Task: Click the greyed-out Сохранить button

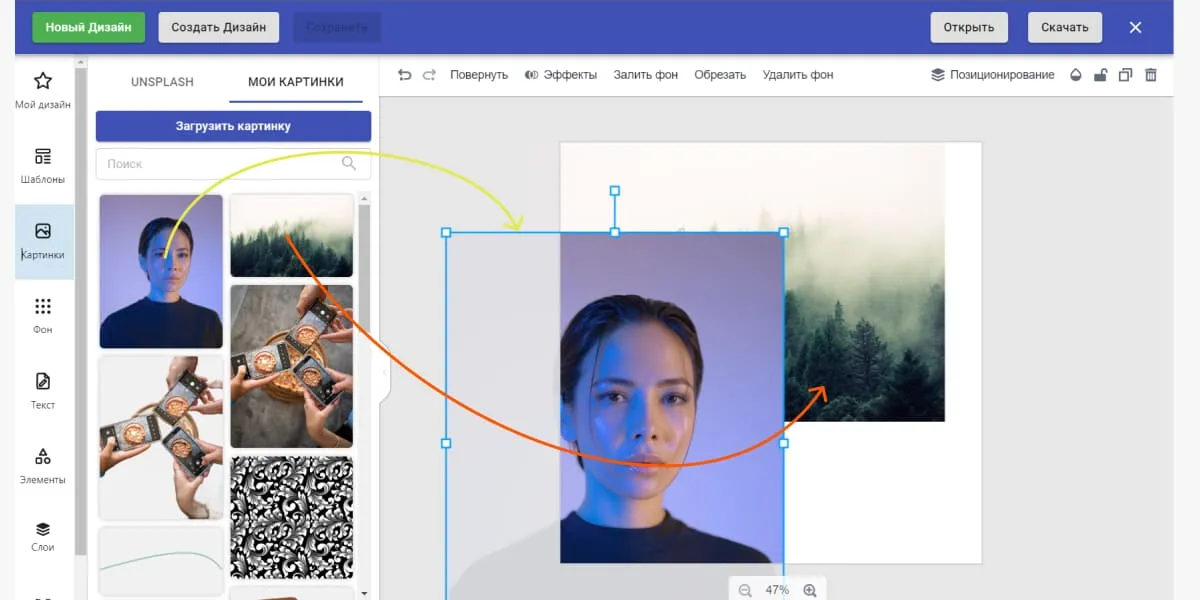Action: tap(337, 27)
